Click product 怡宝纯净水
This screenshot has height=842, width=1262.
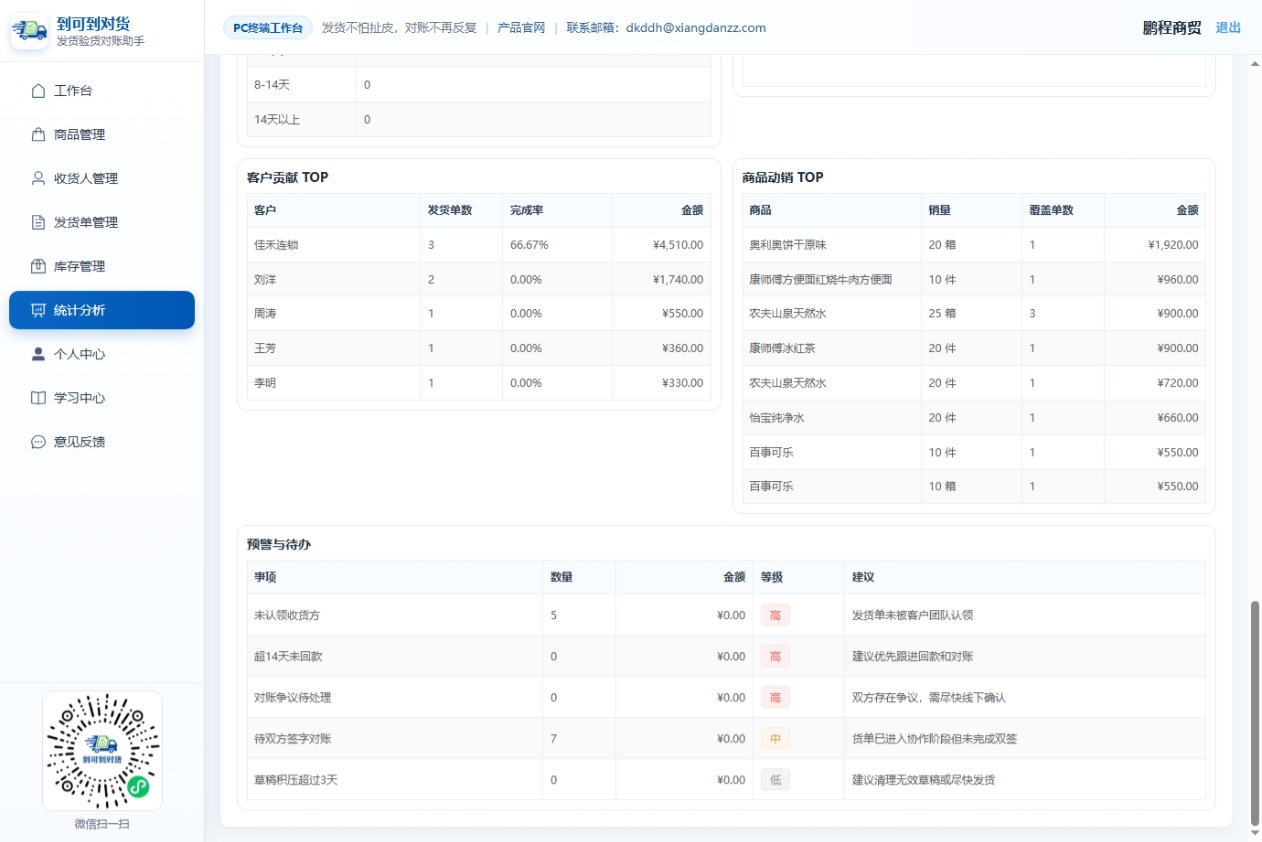pyautogui.click(x=777, y=418)
